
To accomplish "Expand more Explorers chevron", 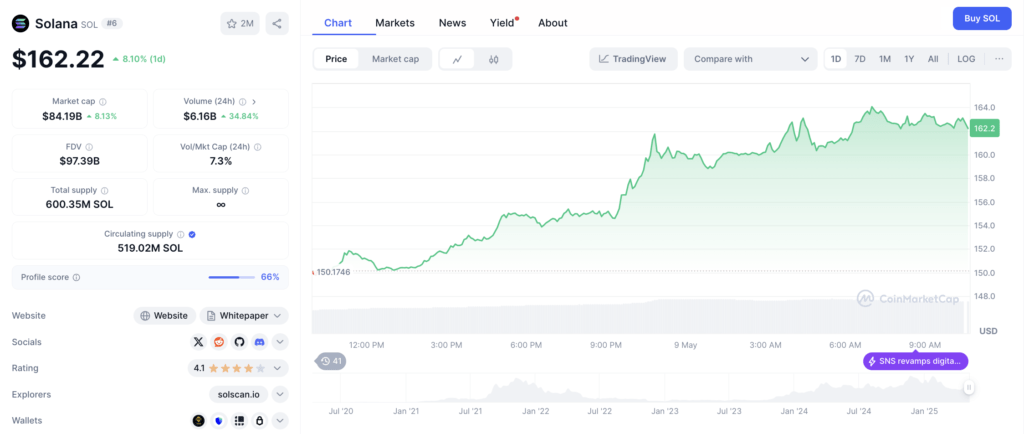I will [x=280, y=394].
